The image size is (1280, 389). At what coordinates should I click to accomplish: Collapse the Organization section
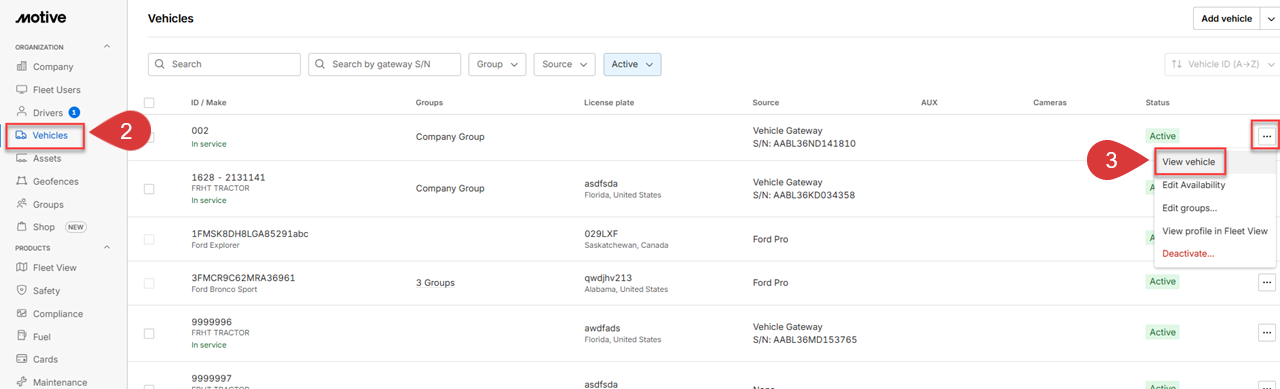click(x=107, y=47)
